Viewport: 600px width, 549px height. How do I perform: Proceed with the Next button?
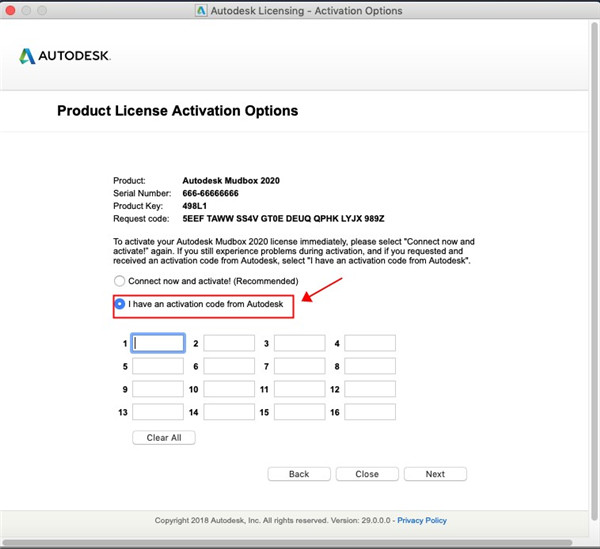pyautogui.click(x=435, y=474)
